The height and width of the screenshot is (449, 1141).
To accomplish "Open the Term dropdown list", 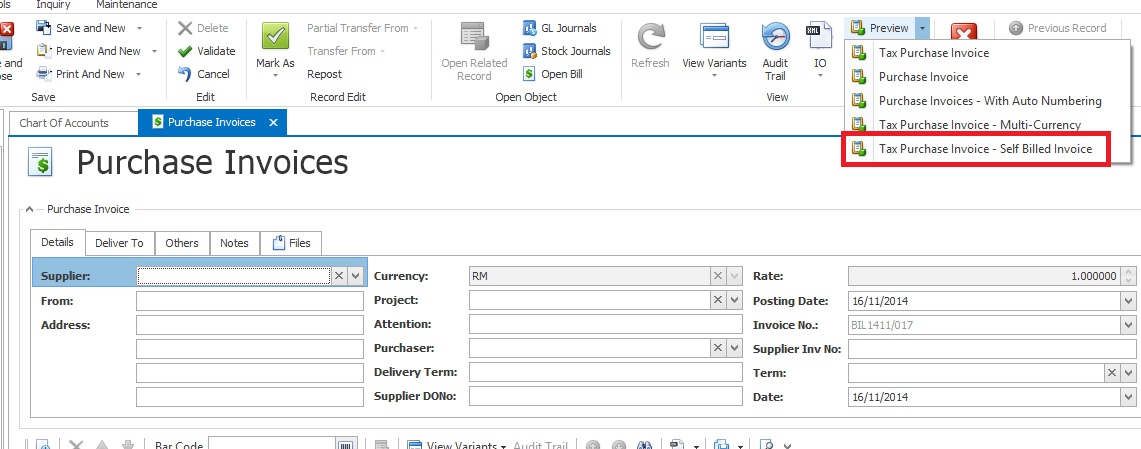I will coord(1128,373).
